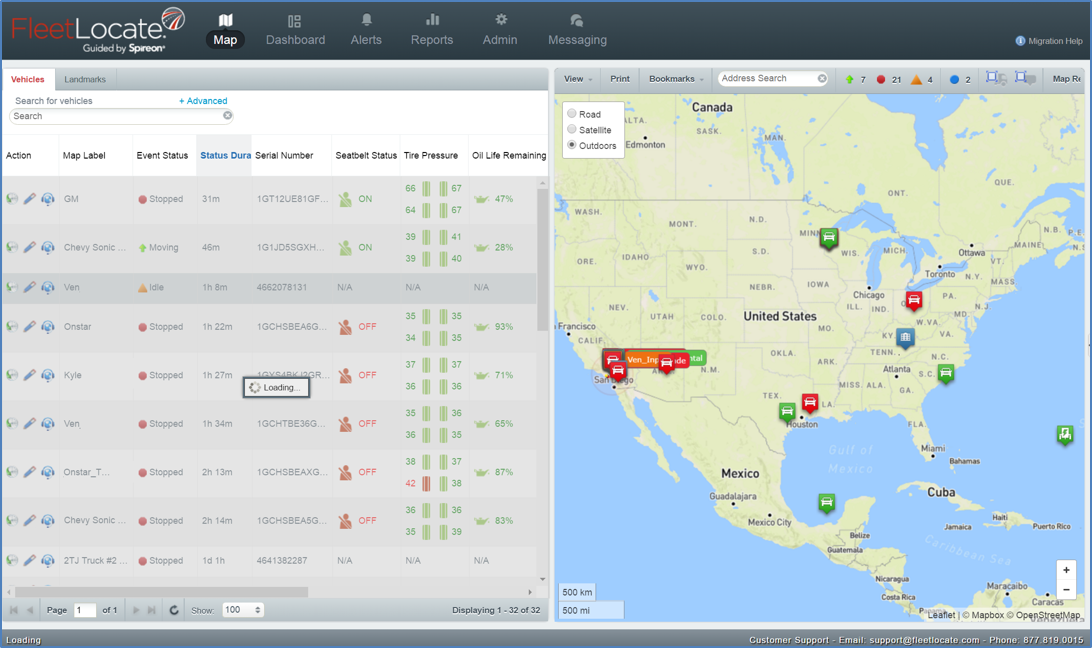Change the Show rows-per-page selector
Image resolution: width=1092 pixels, height=648 pixels.
243,610
